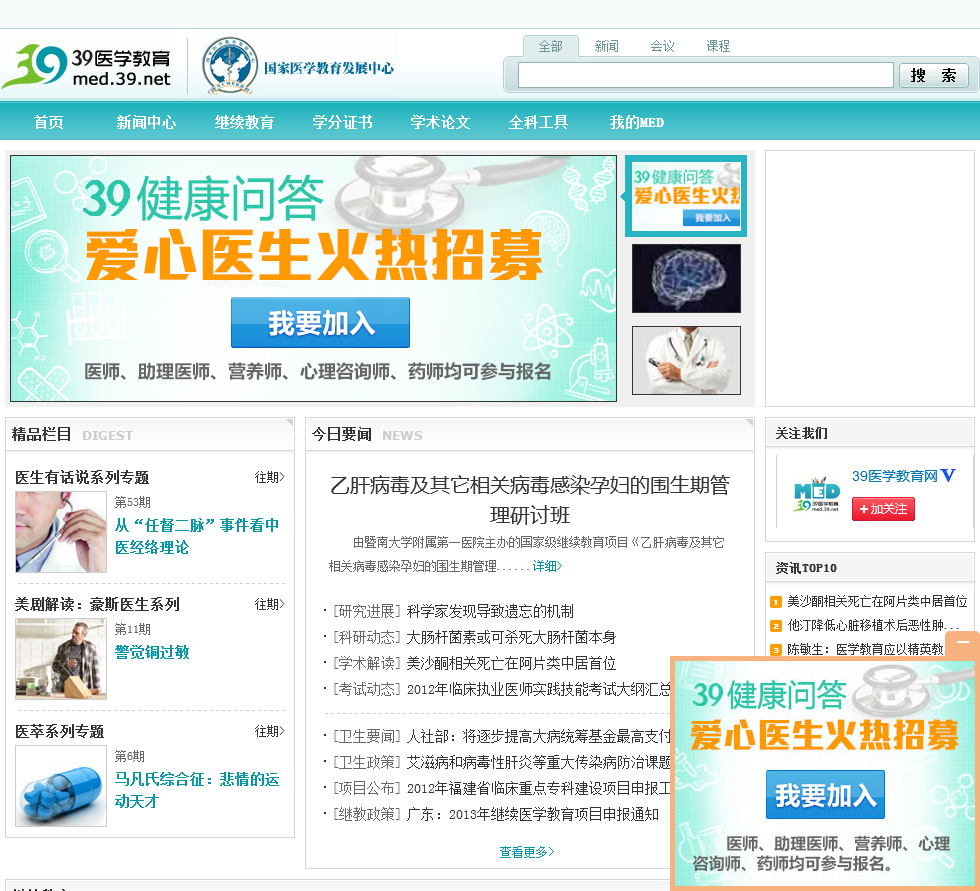Select the 全部 search tab

(551, 46)
